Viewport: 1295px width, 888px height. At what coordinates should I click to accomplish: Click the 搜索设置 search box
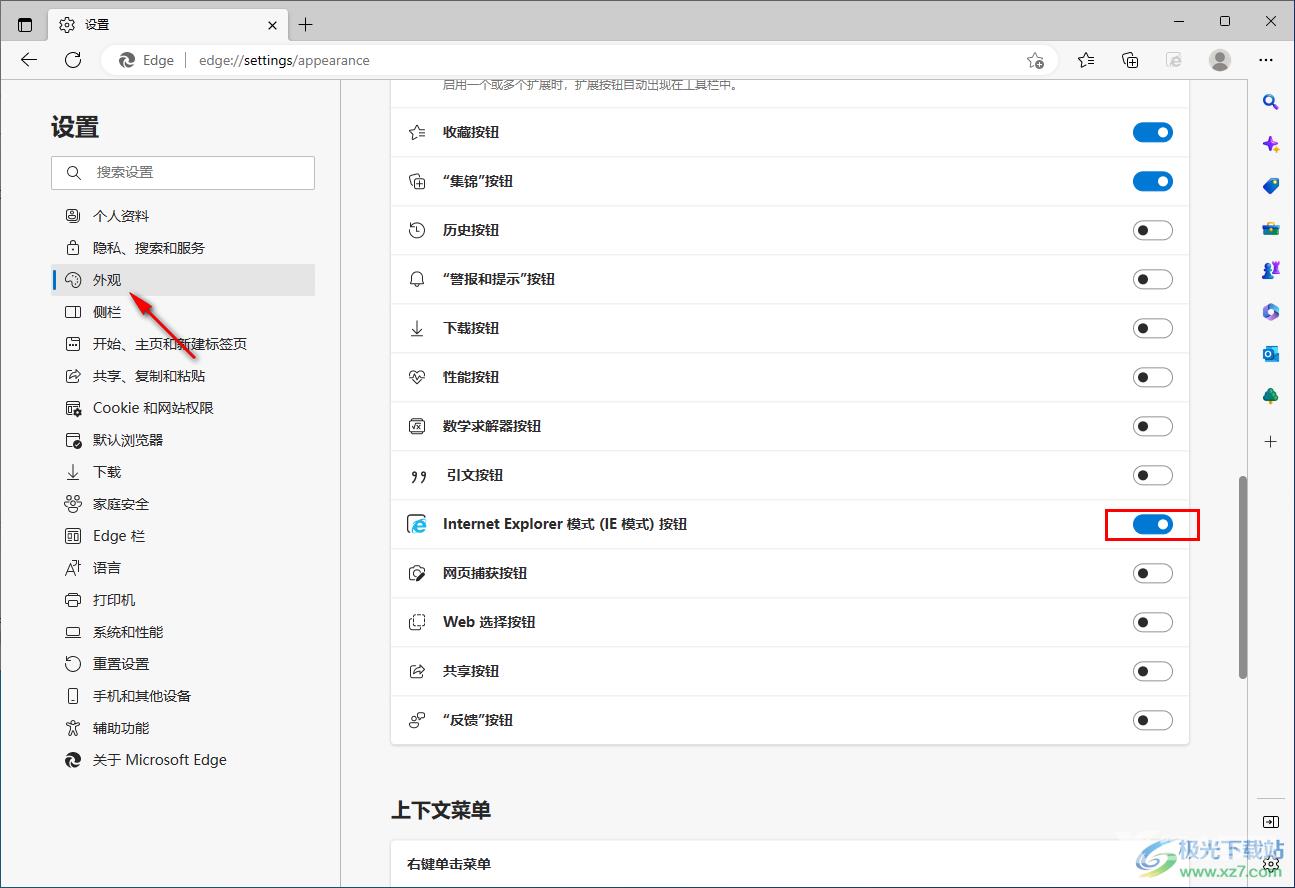(x=183, y=172)
